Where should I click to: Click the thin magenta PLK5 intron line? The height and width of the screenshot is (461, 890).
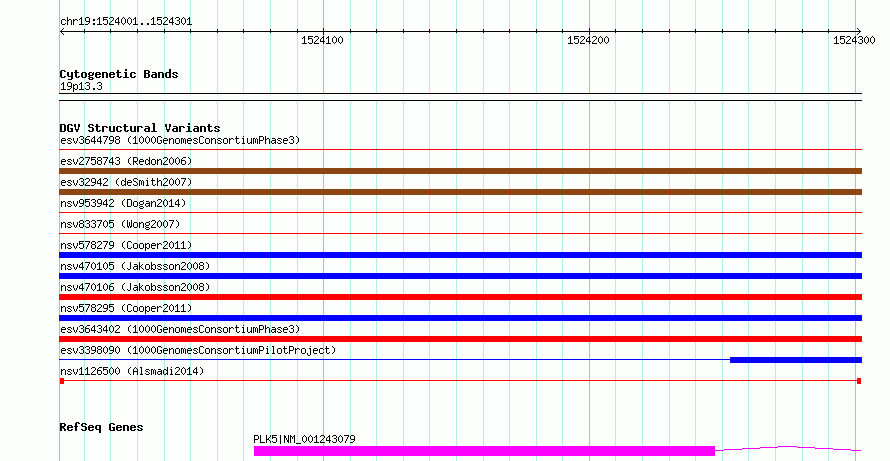(788, 449)
